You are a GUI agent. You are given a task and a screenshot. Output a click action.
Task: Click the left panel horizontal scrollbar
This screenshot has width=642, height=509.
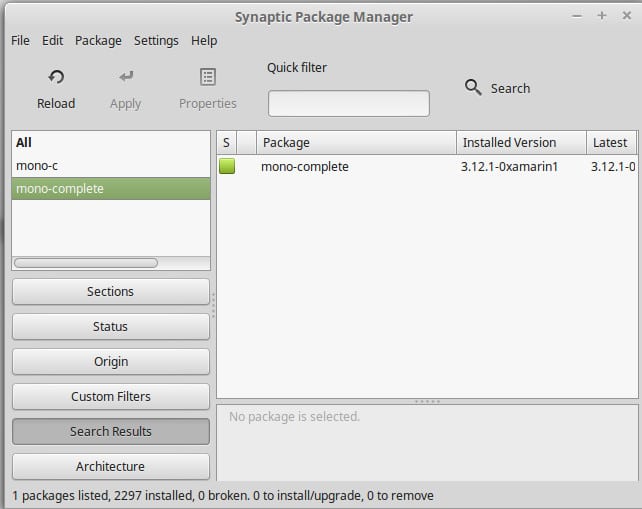point(86,263)
